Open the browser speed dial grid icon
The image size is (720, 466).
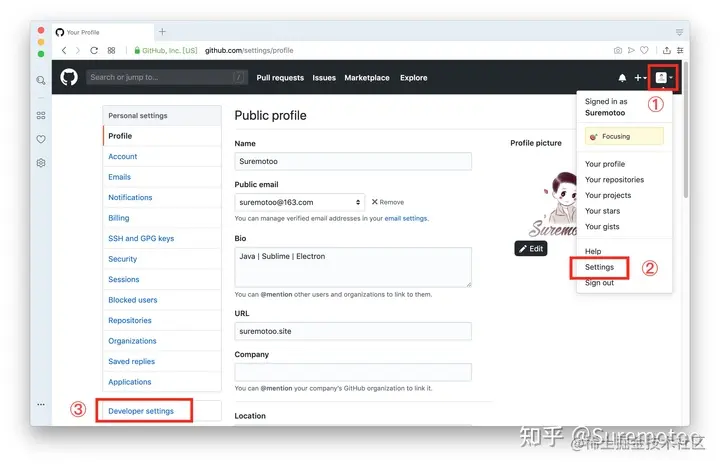(111, 50)
